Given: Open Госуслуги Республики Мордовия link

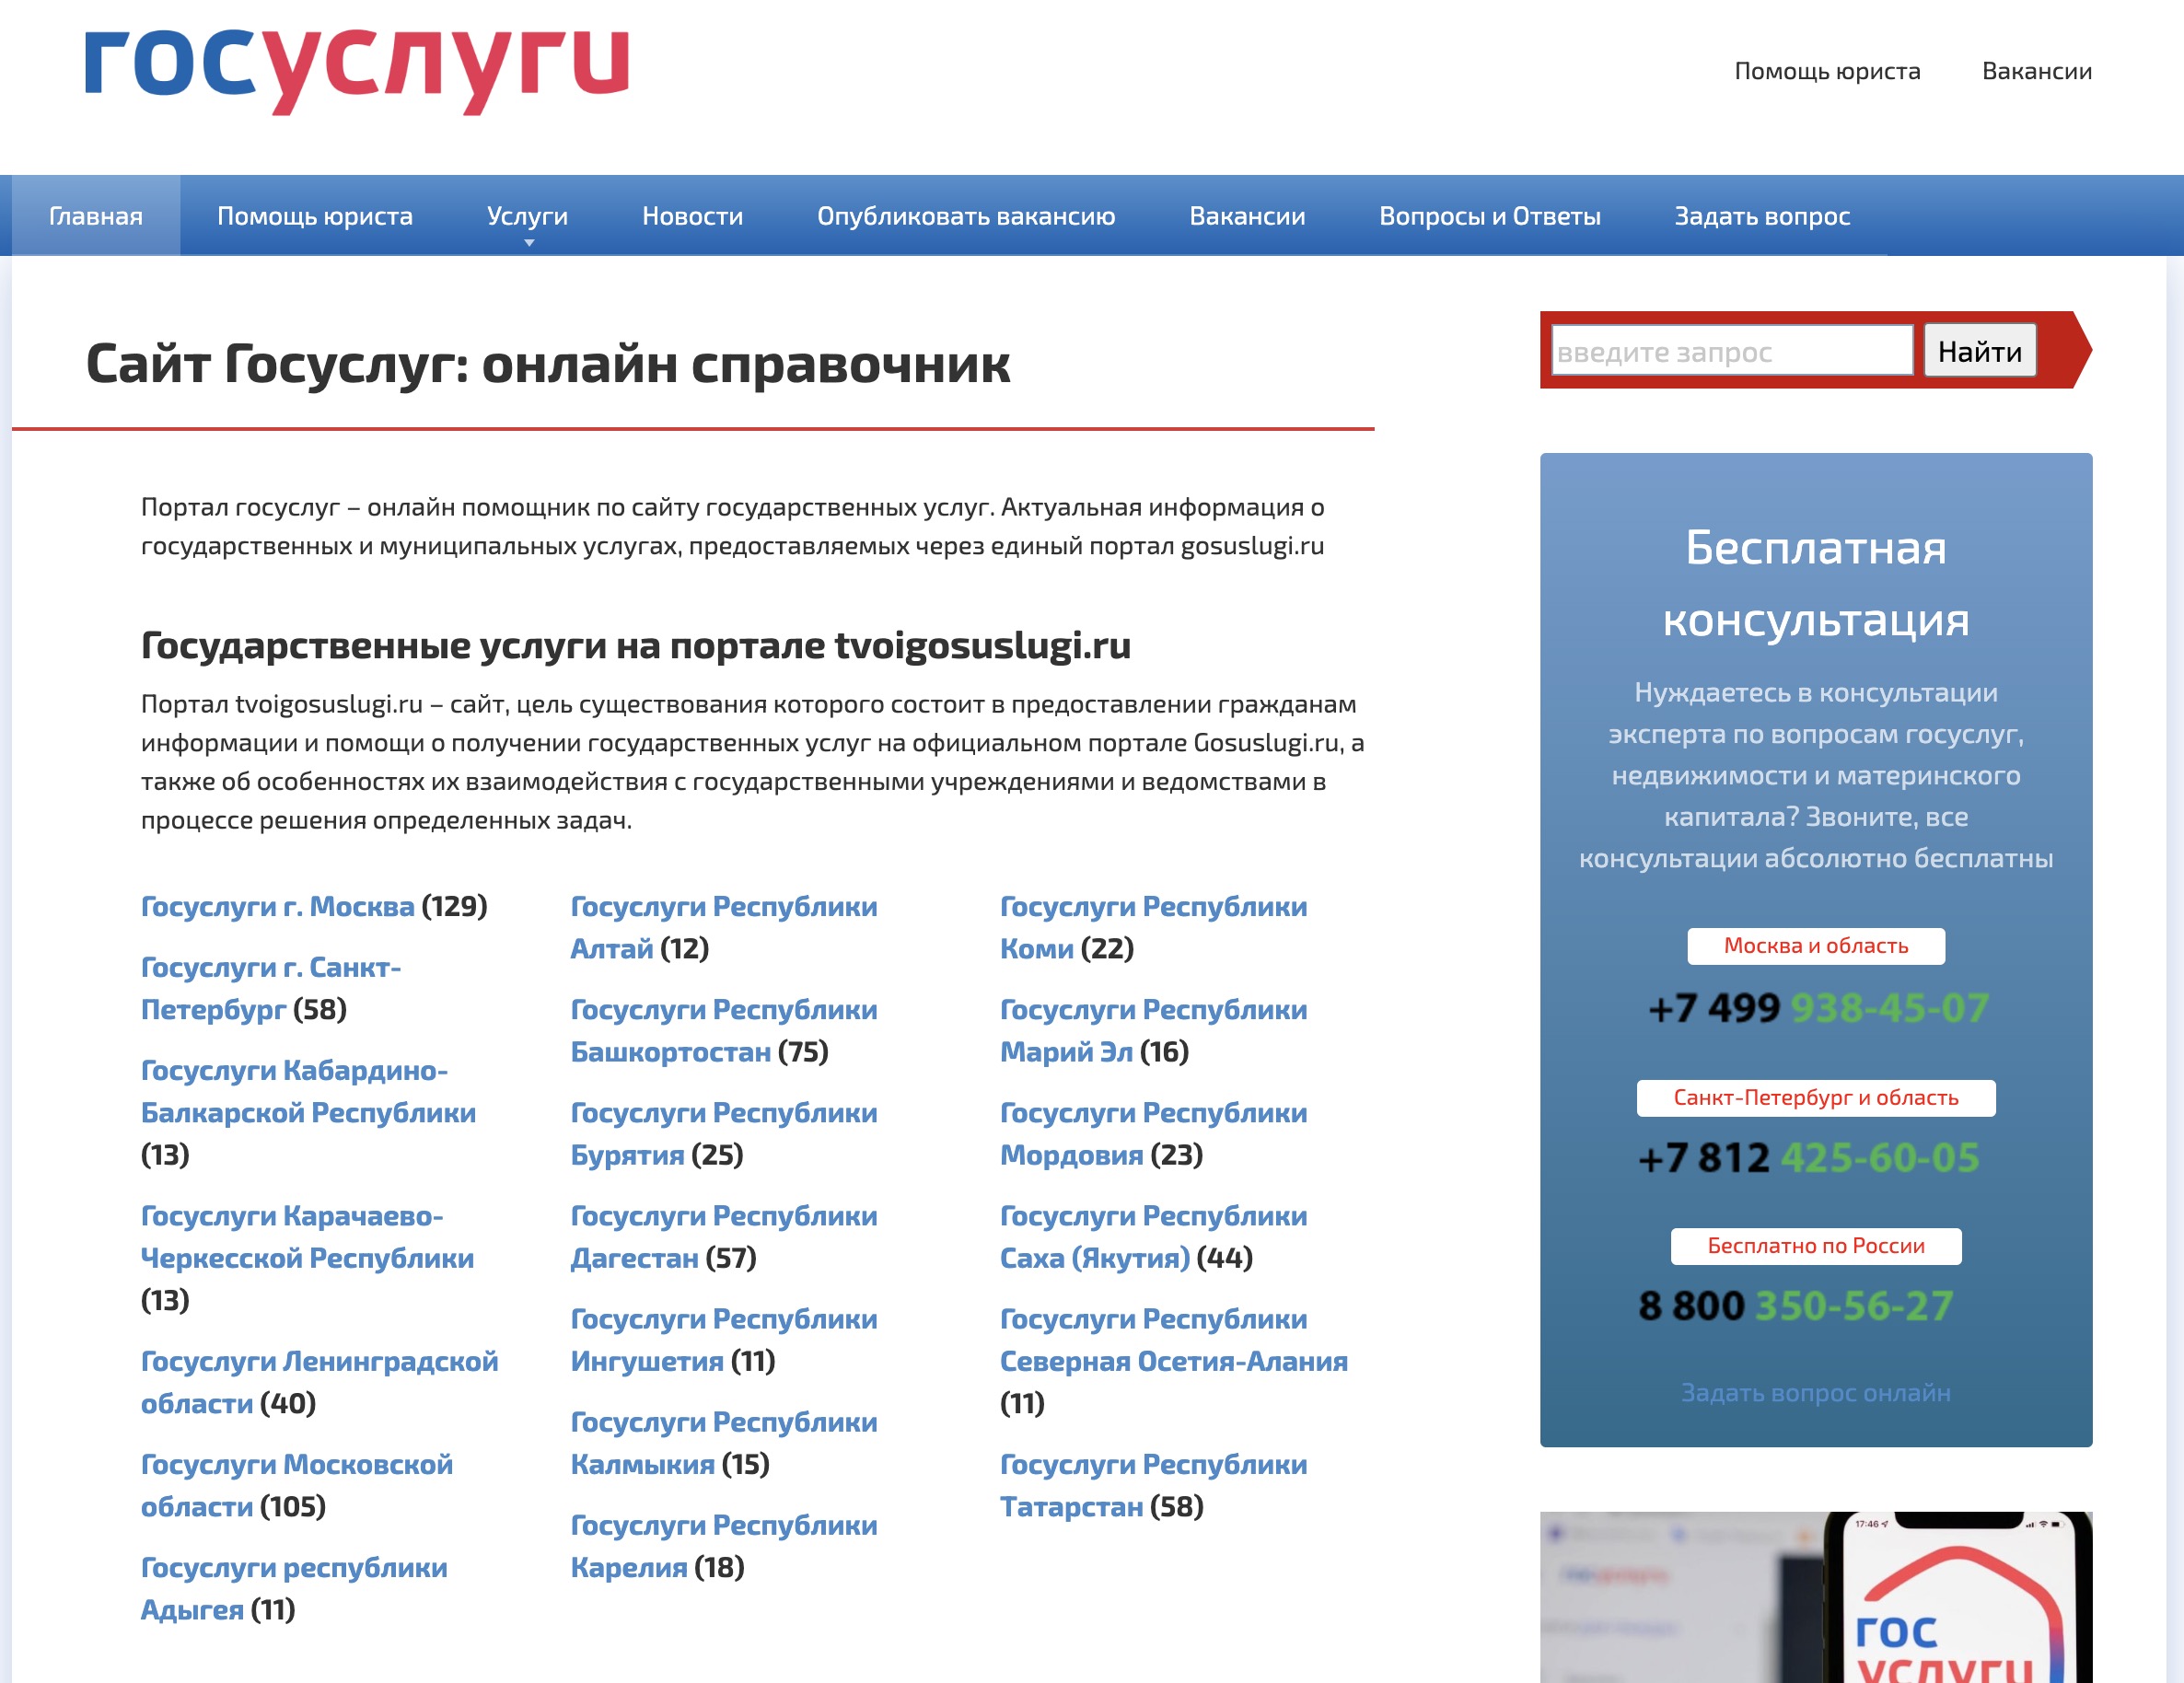Looking at the screenshot, I should [x=1154, y=1133].
